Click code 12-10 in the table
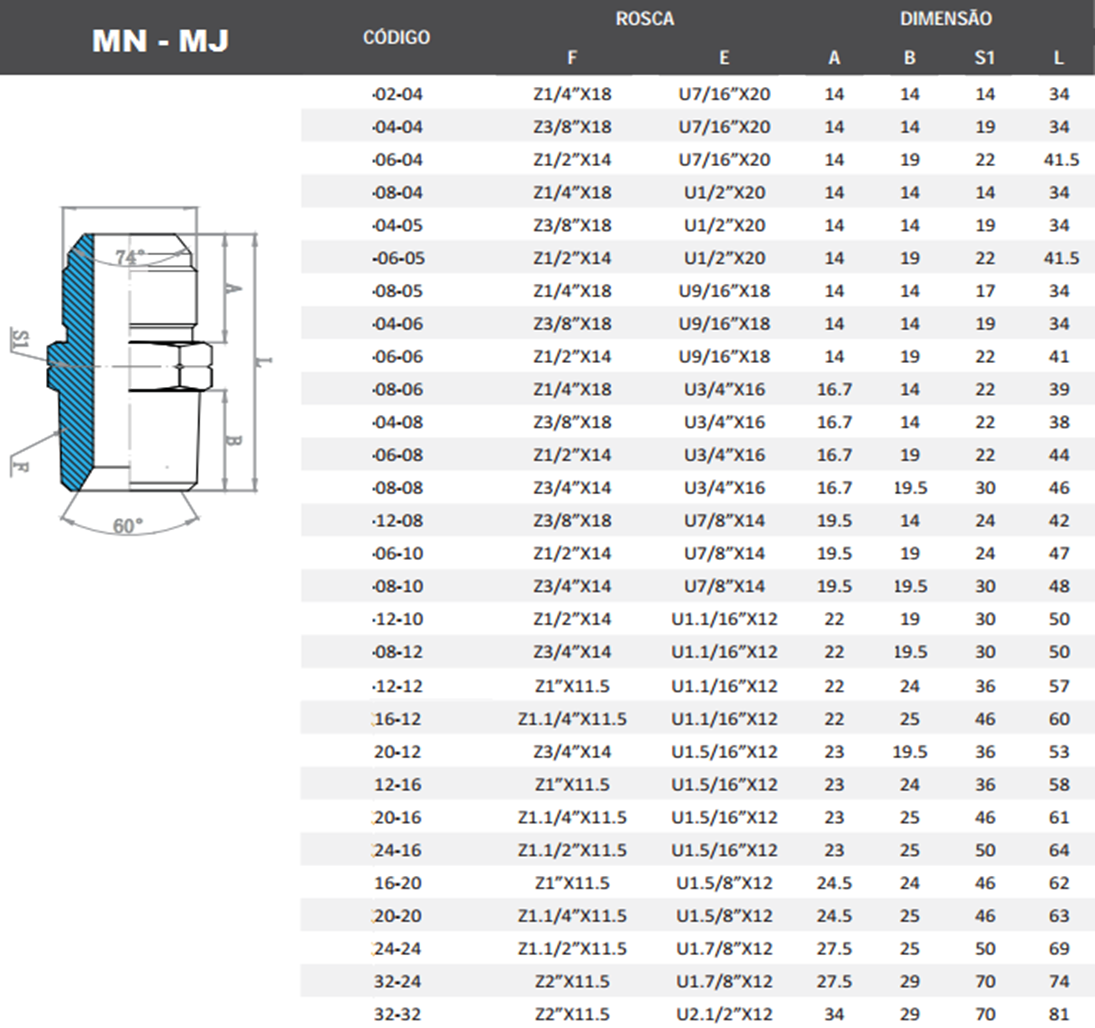Image resolution: width=1095 pixels, height=1028 pixels. click(397, 619)
